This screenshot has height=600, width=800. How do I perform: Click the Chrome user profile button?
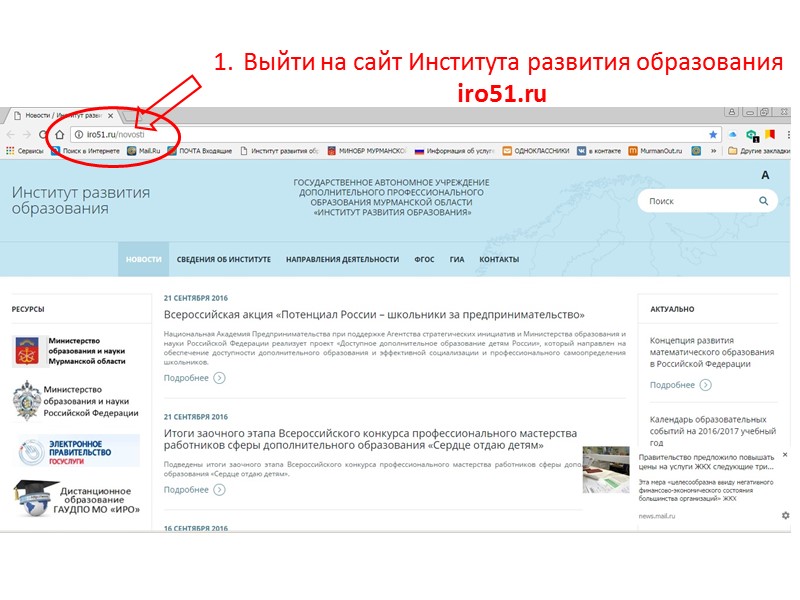(732, 112)
